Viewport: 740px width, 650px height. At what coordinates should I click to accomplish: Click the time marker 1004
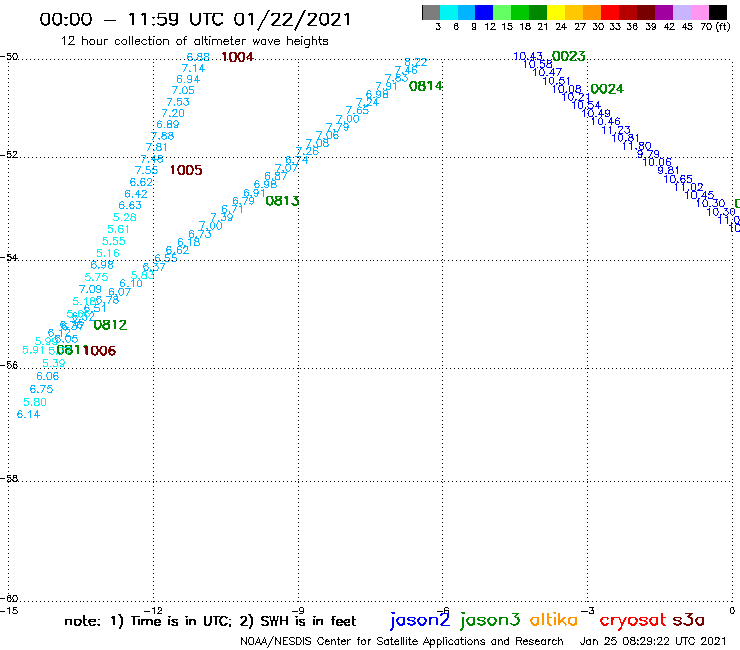[237, 57]
